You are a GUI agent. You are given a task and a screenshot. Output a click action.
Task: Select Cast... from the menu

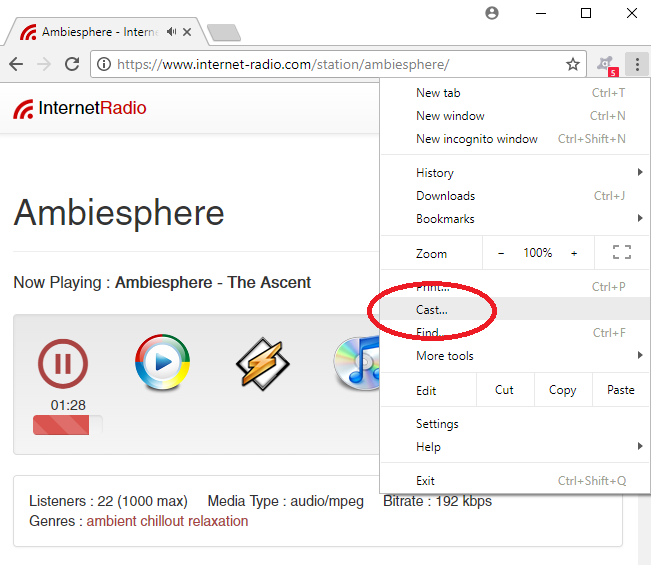[432, 310]
